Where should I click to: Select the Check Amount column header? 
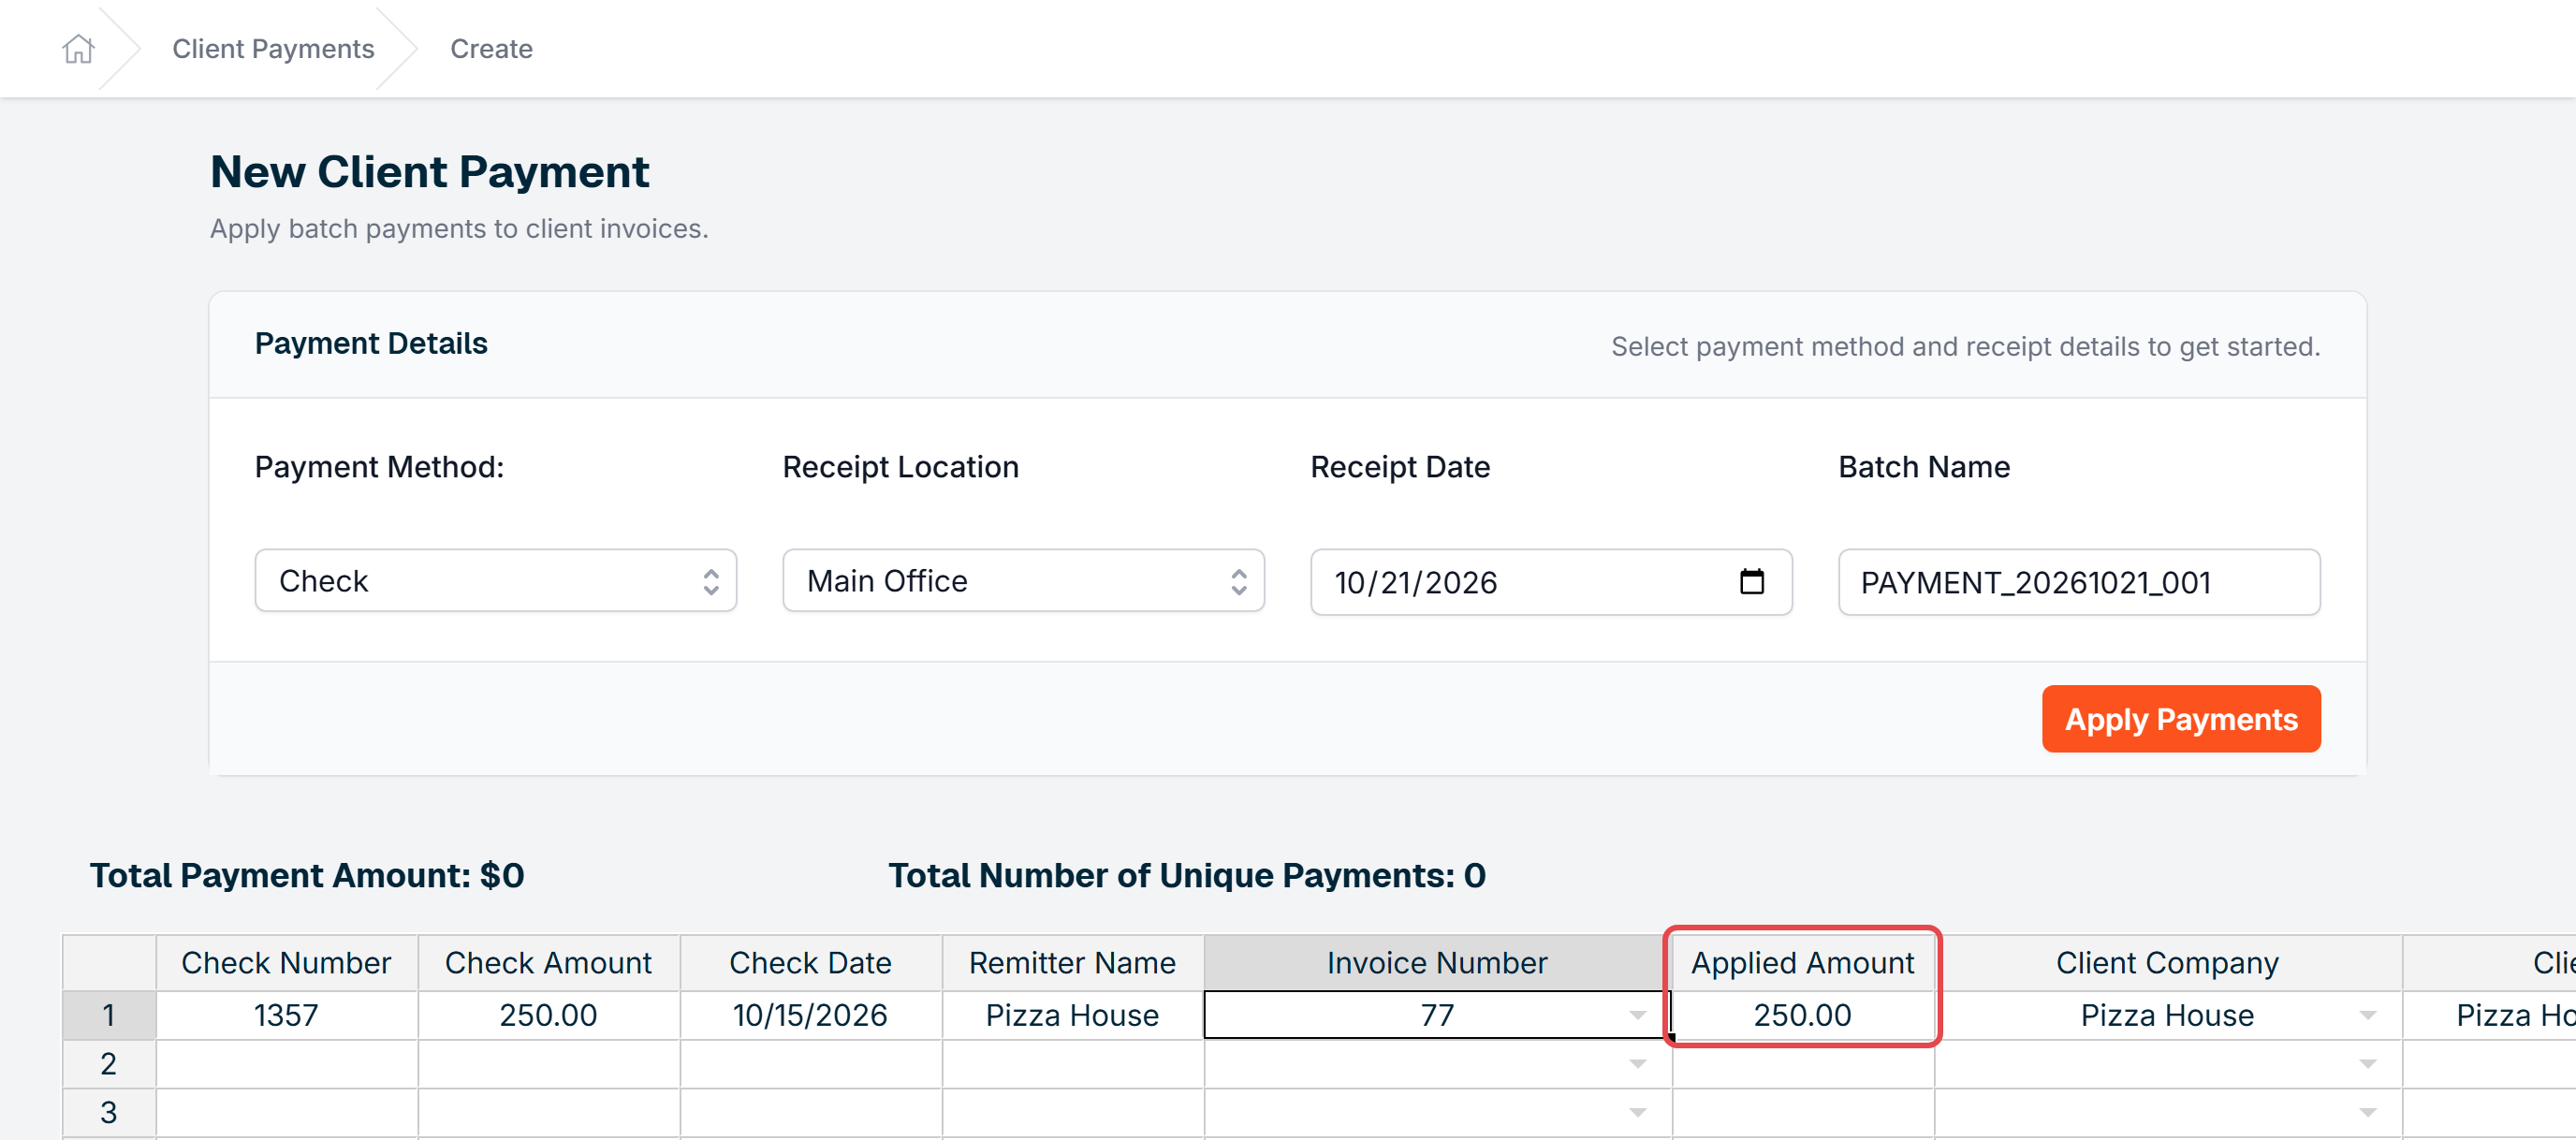pyautogui.click(x=548, y=962)
